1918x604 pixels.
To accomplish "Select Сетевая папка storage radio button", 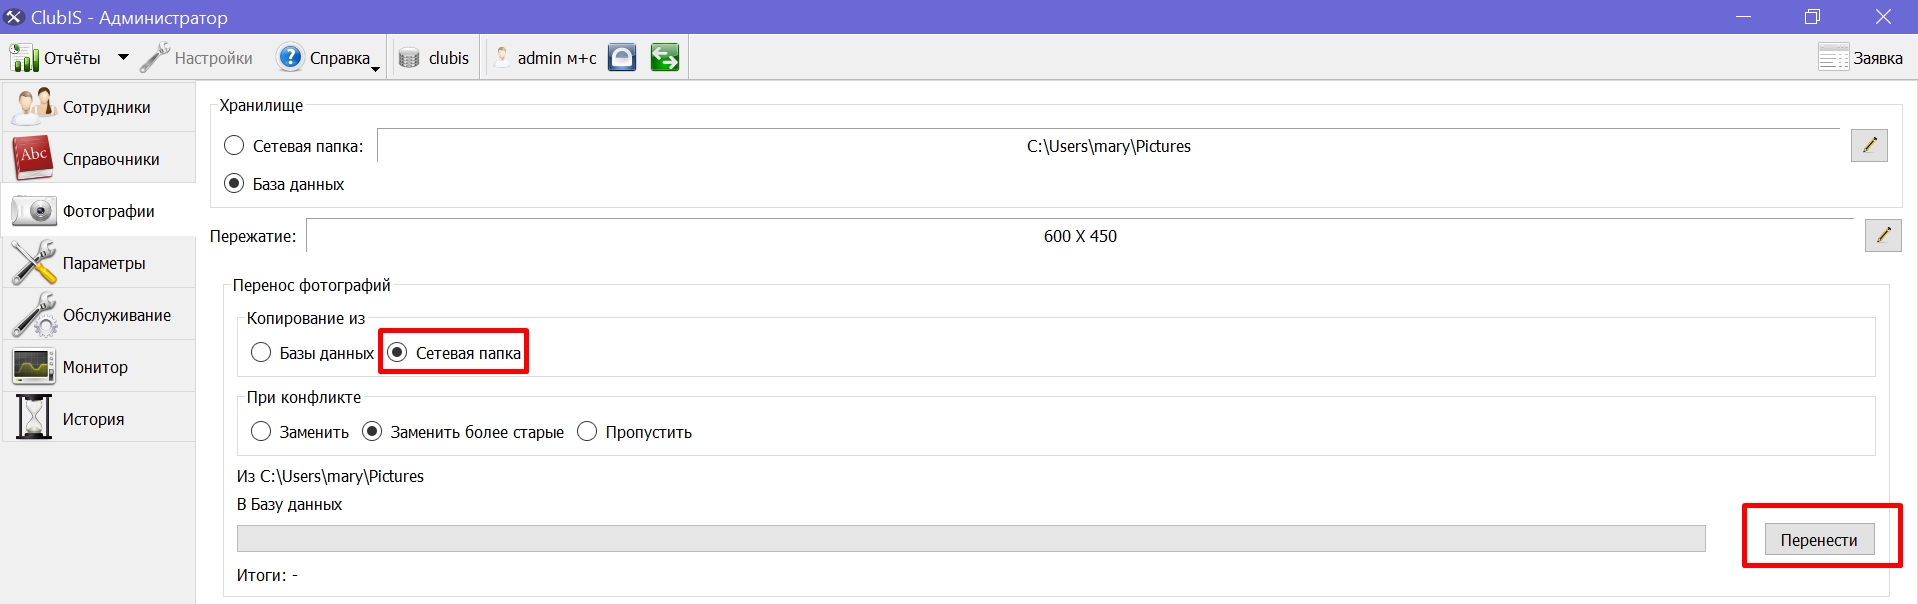I will 234,145.
